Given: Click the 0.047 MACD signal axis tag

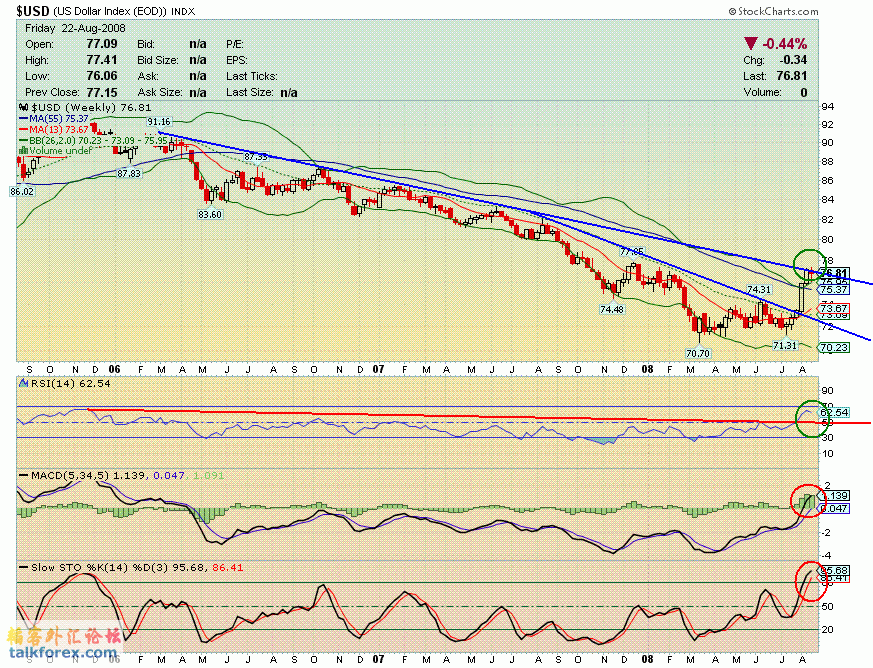Looking at the screenshot, I should click(833, 508).
